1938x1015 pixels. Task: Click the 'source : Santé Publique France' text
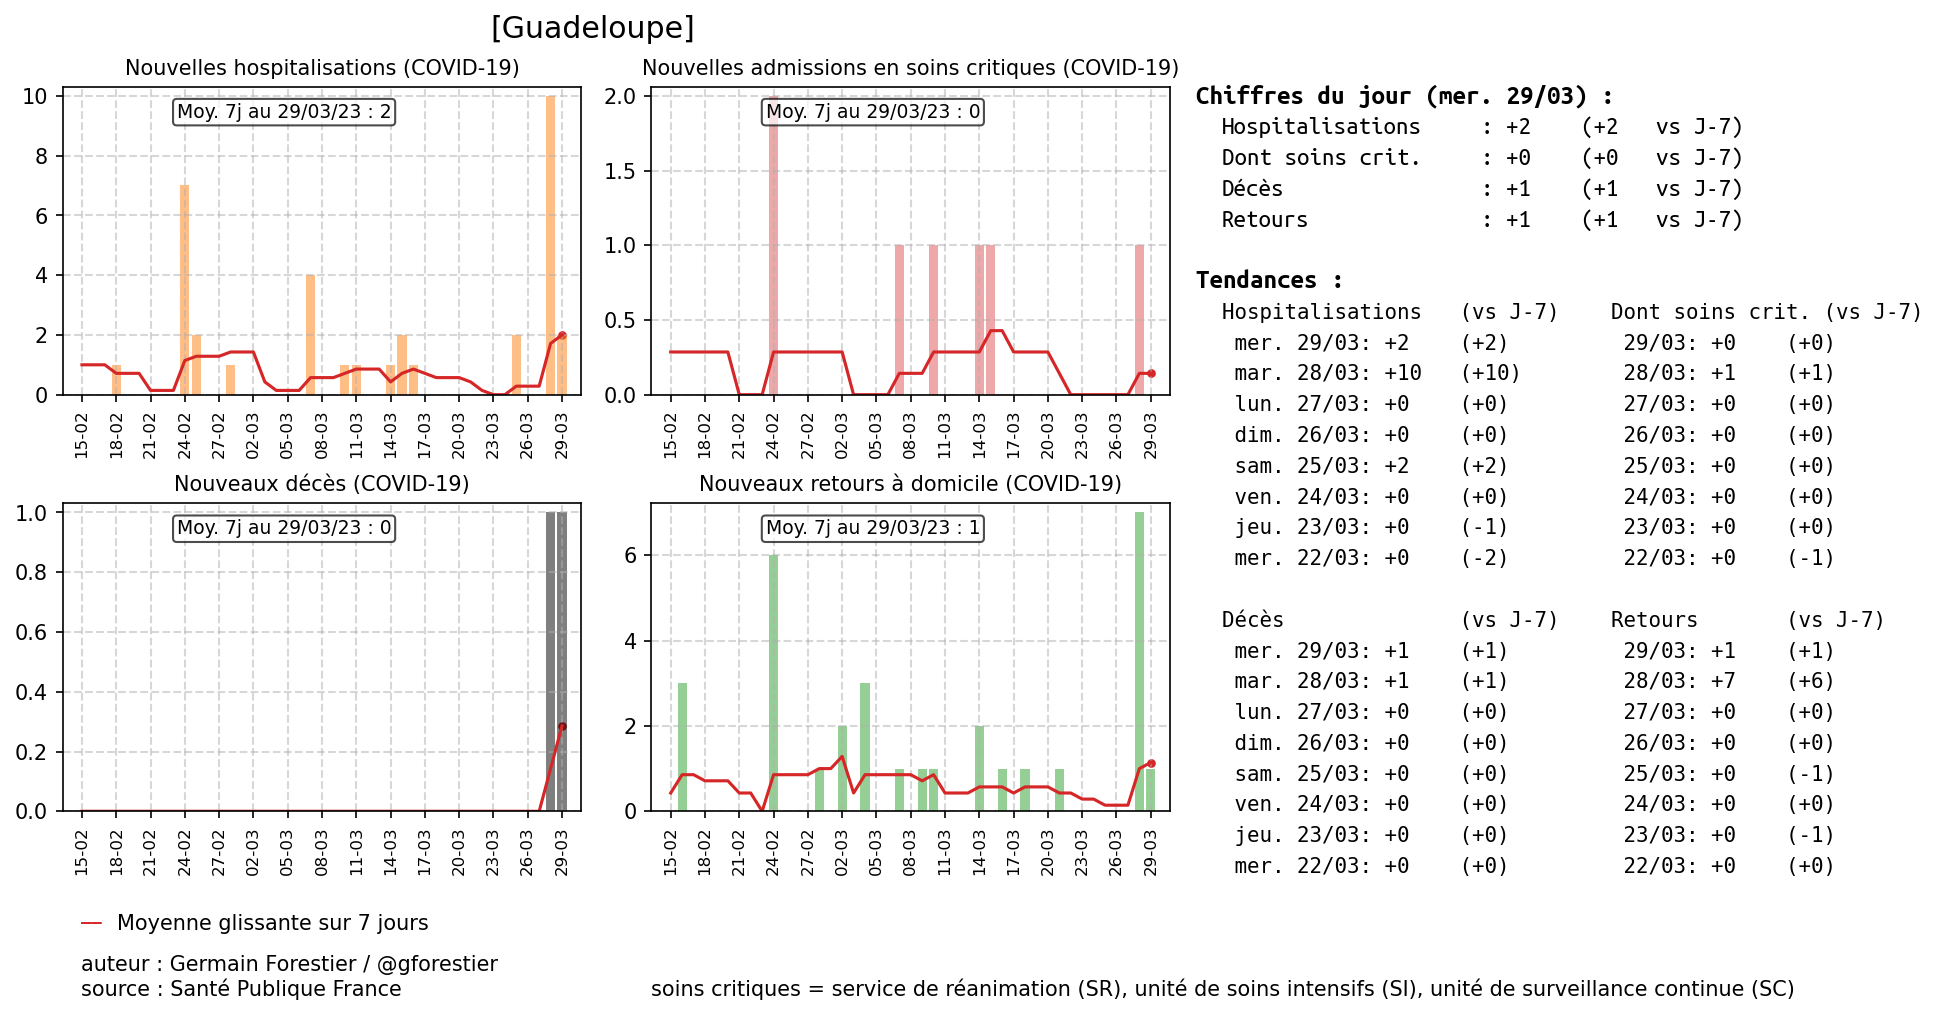(x=241, y=989)
